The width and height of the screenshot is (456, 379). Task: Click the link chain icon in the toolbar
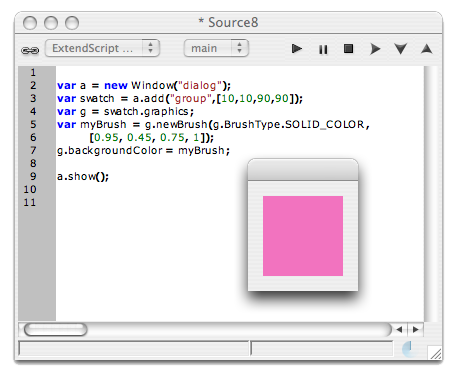30,50
